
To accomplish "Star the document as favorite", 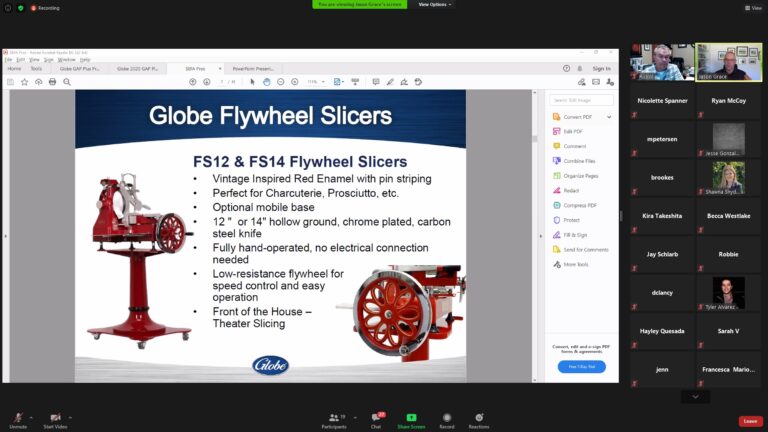I will (x=24, y=82).
